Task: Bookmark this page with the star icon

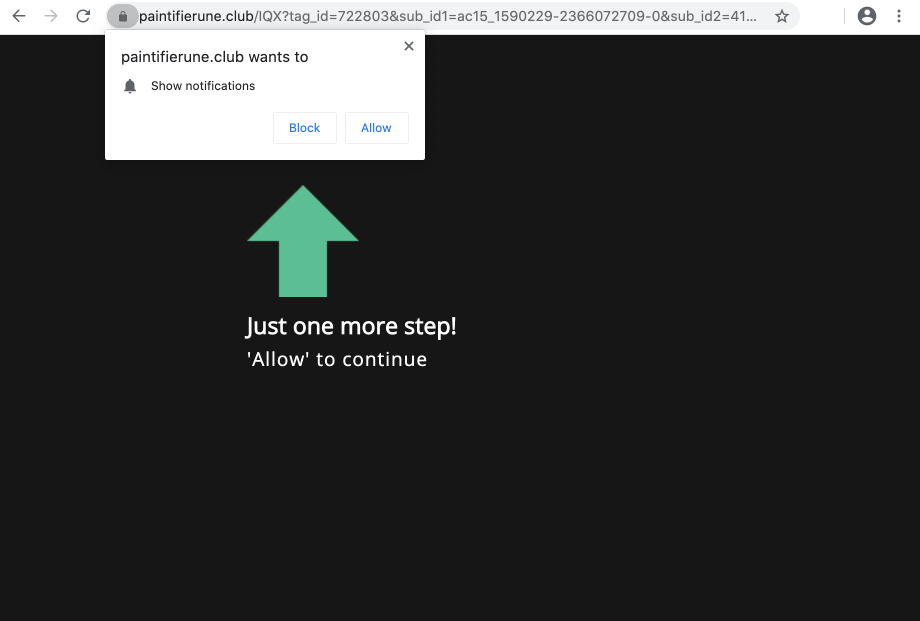Action: [x=782, y=16]
